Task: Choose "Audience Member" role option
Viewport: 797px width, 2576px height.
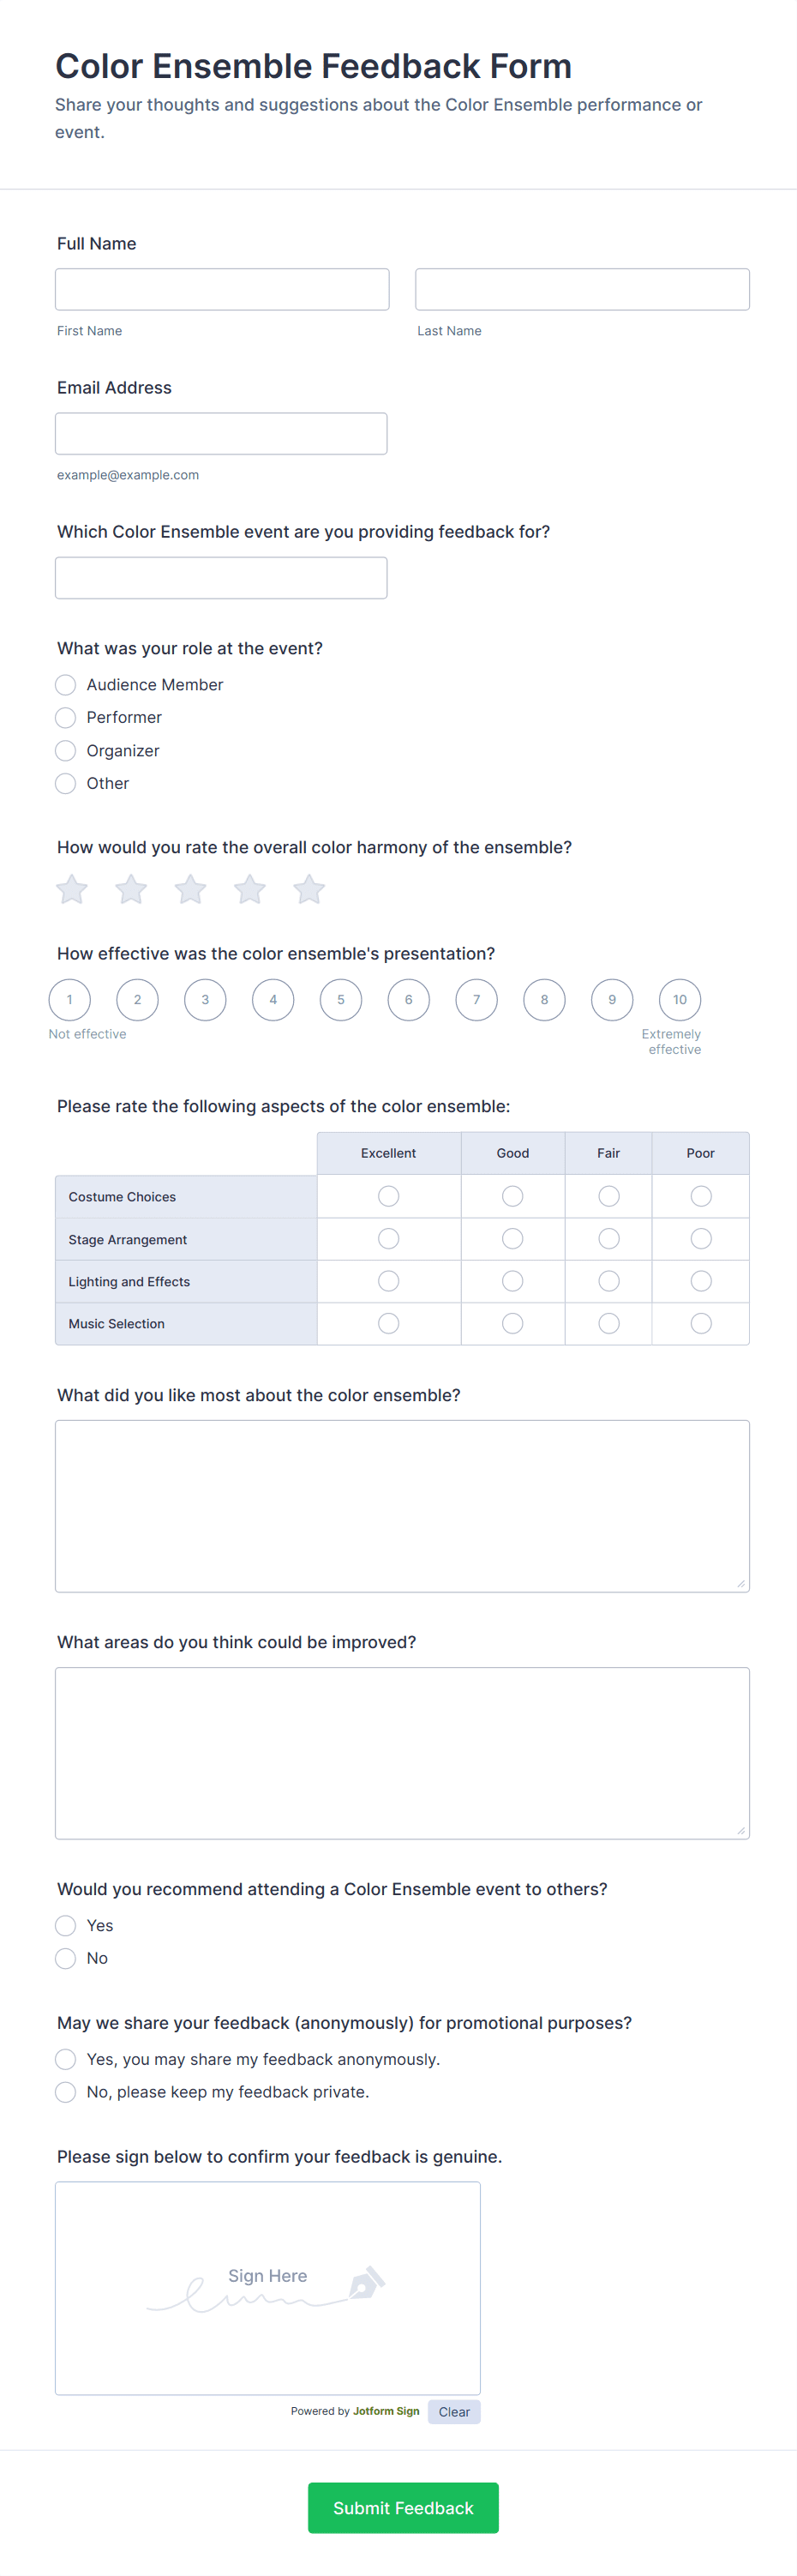Action: (66, 684)
